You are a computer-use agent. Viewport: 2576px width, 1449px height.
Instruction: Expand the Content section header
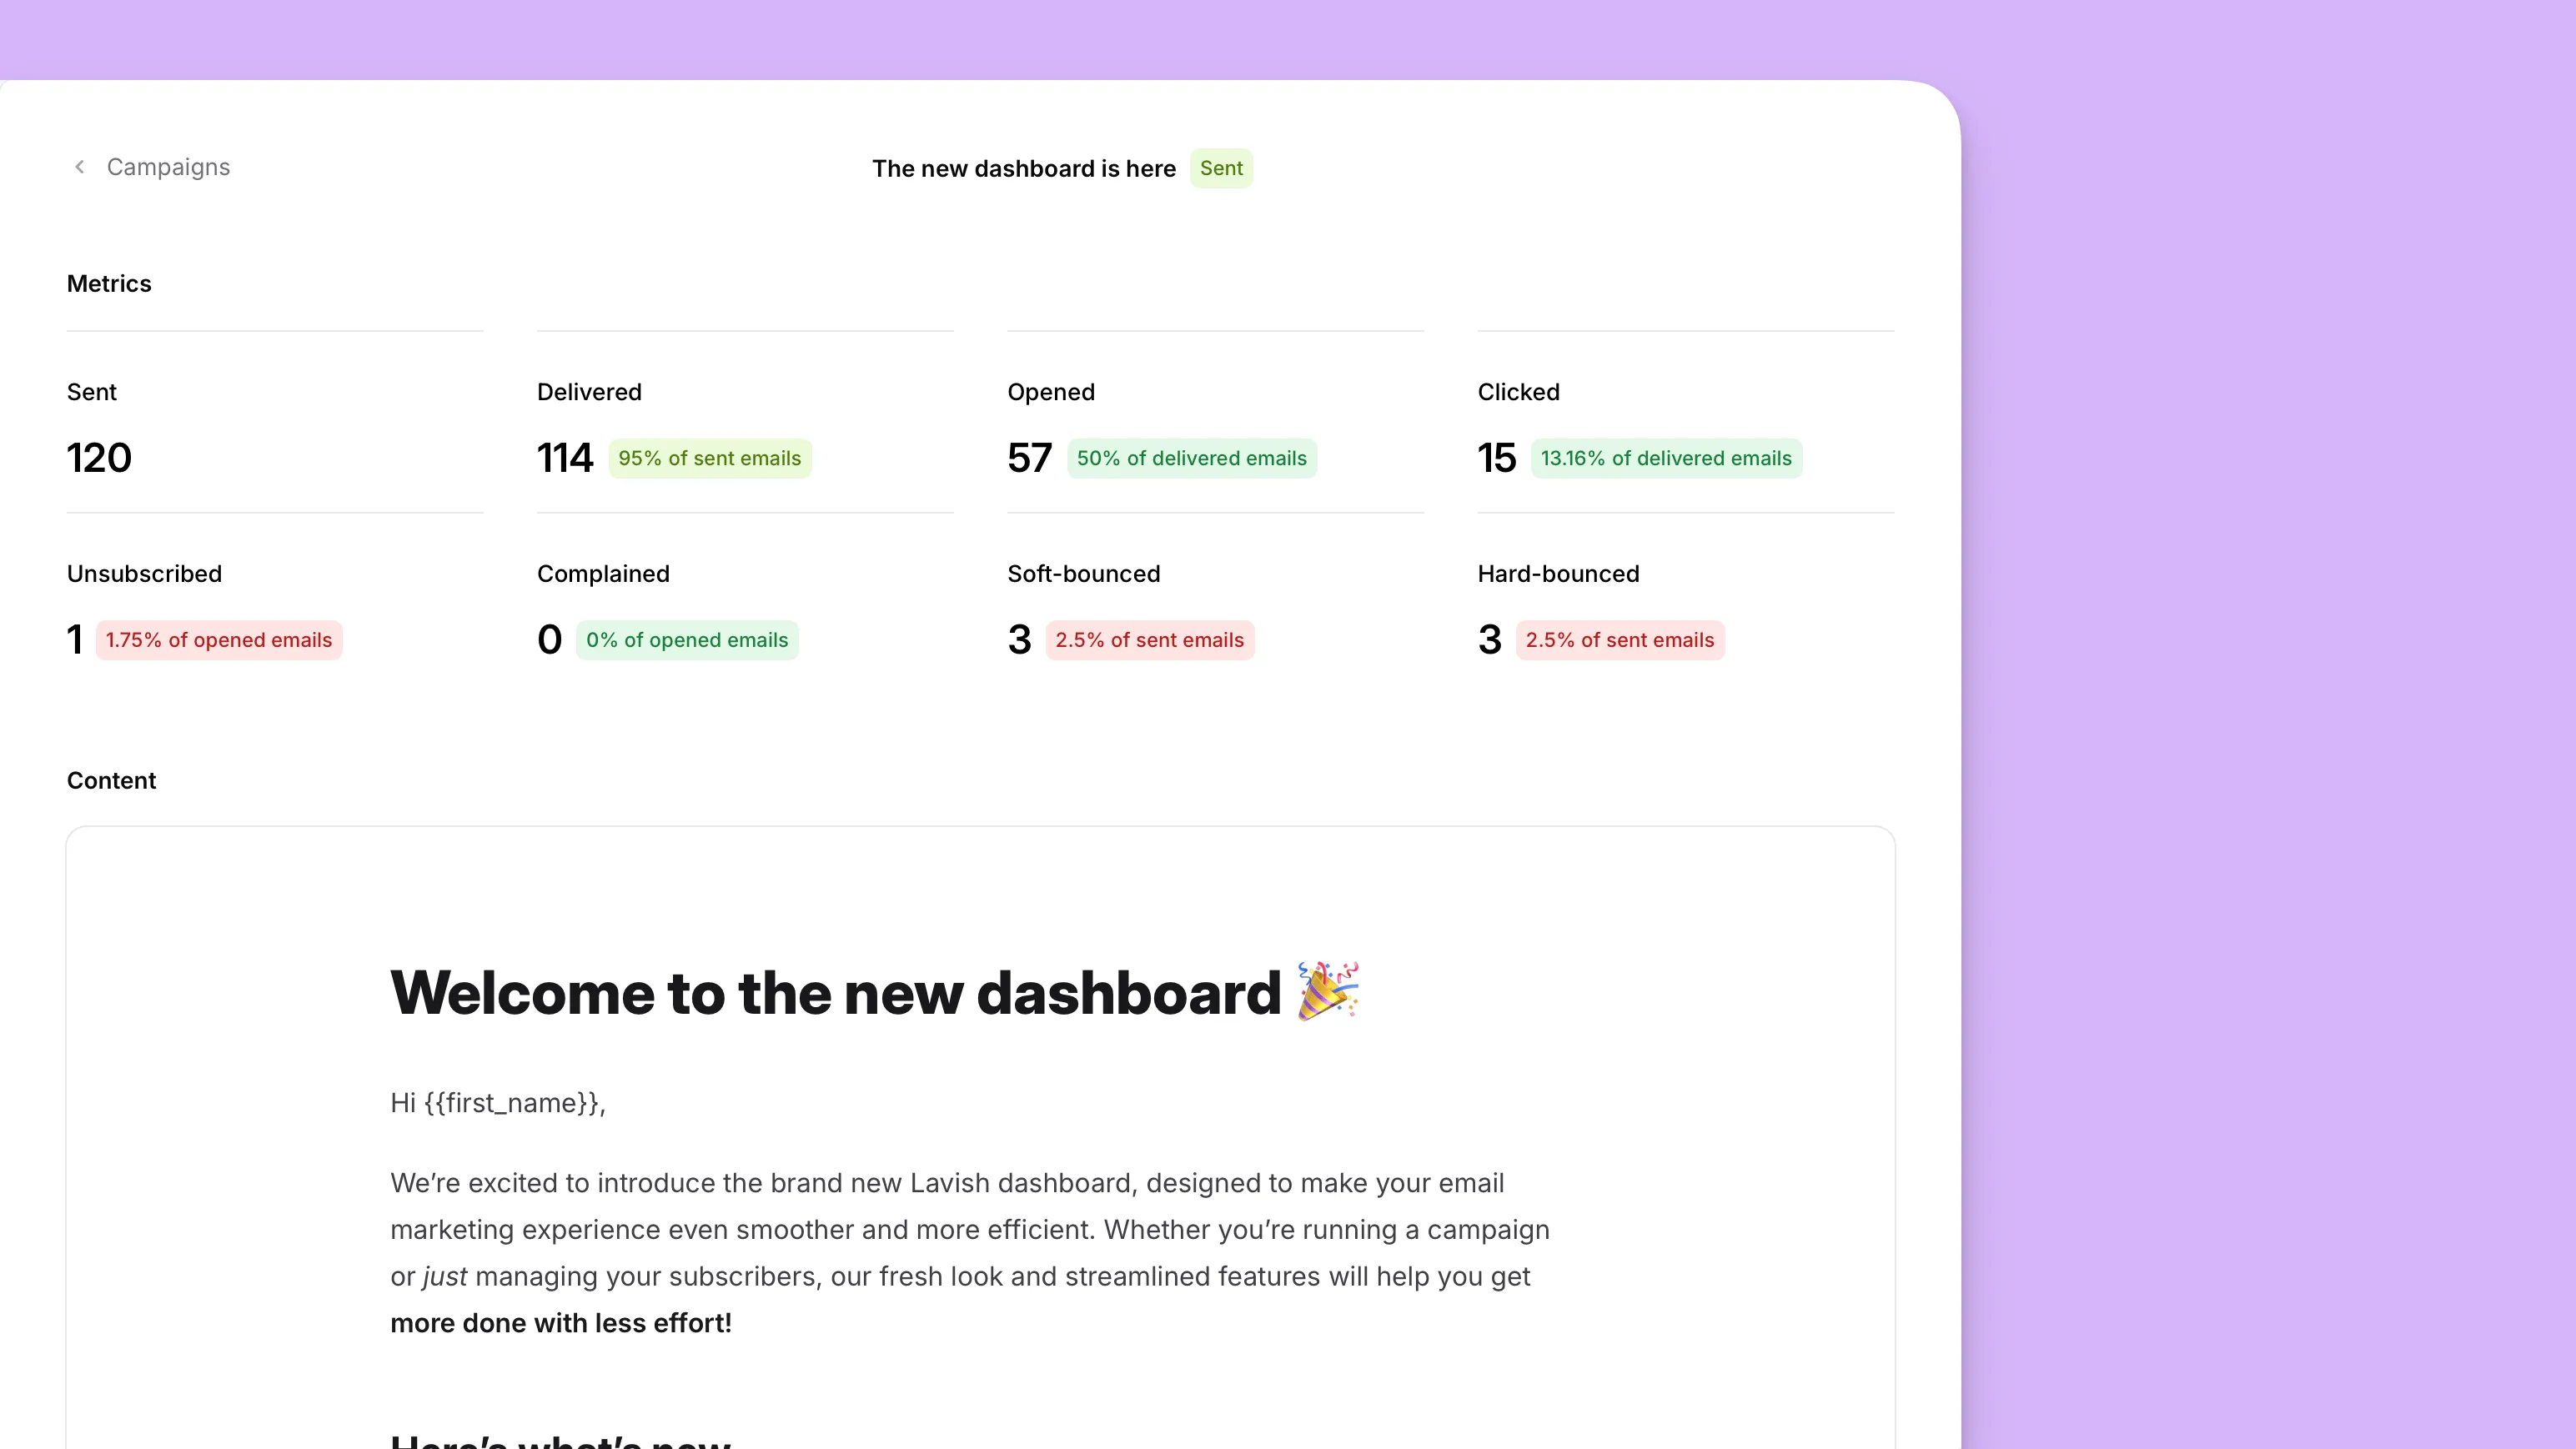110,780
